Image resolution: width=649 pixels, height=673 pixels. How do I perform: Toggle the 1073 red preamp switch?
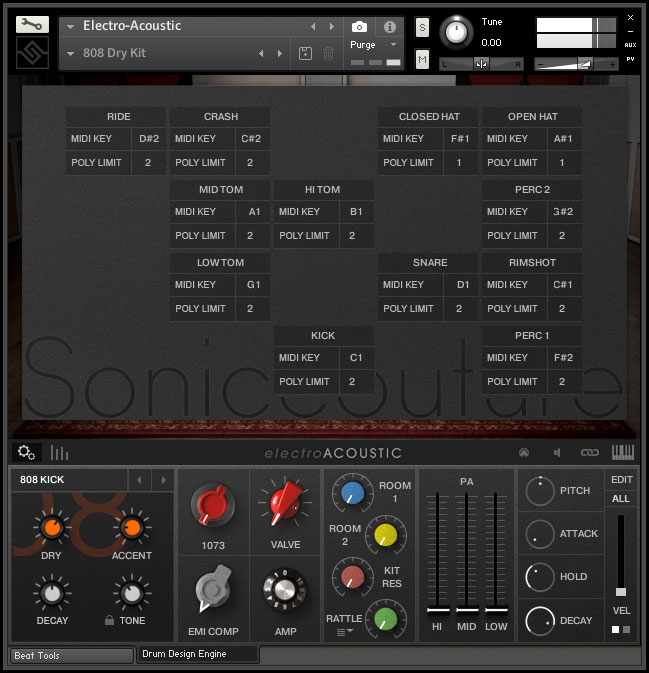coord(212,506)
